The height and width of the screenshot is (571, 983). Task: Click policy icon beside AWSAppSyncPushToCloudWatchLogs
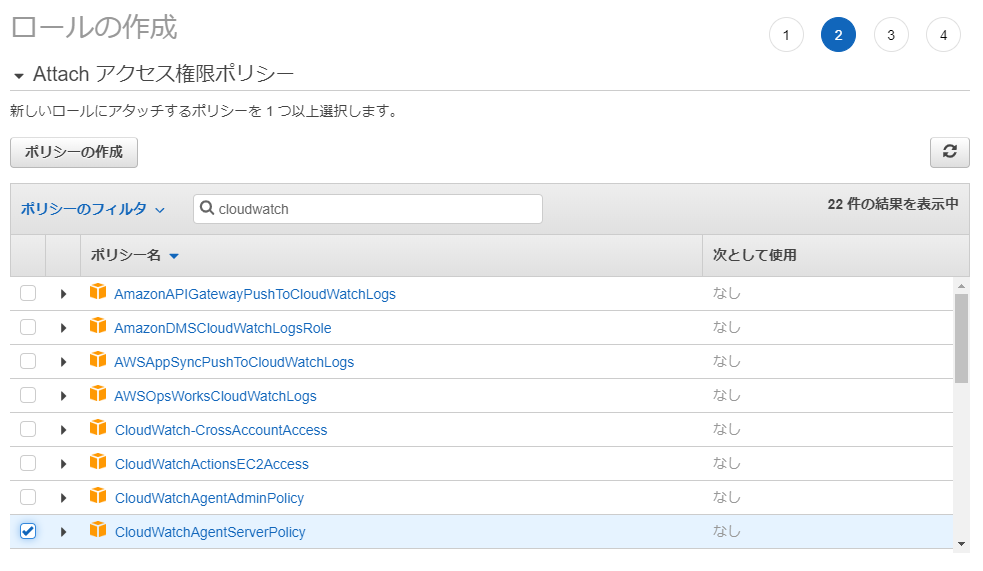(98, 360)
